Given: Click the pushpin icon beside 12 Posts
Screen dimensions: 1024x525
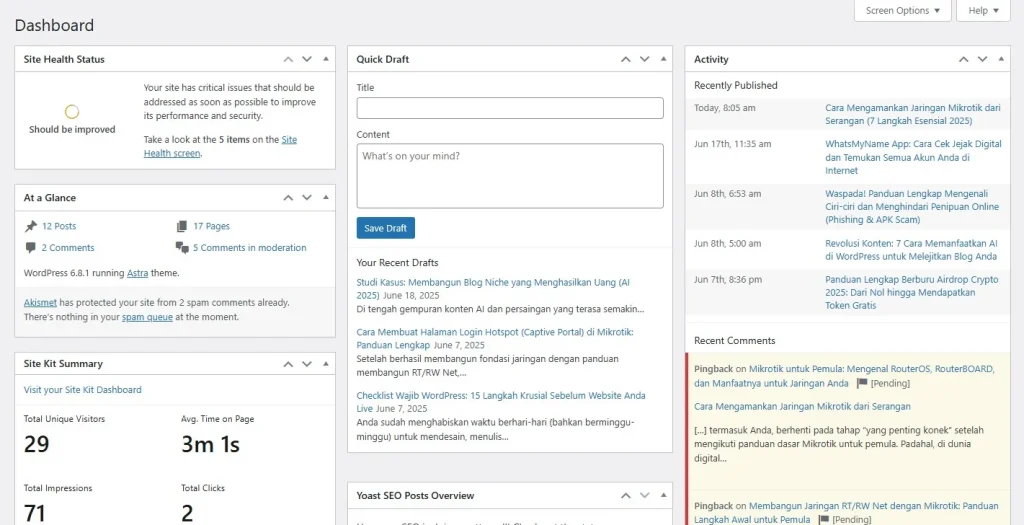Looking at the screenshot, I should [31, 227].
